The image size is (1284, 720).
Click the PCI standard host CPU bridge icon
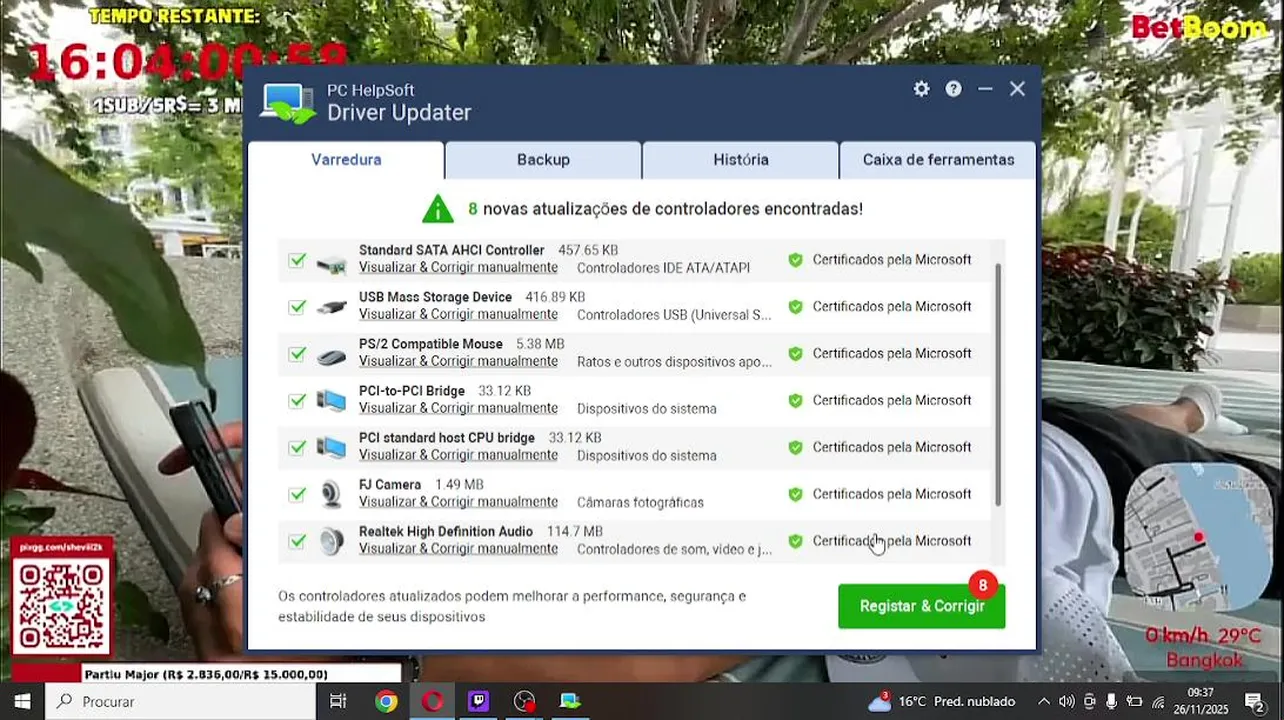click(331, 448)
